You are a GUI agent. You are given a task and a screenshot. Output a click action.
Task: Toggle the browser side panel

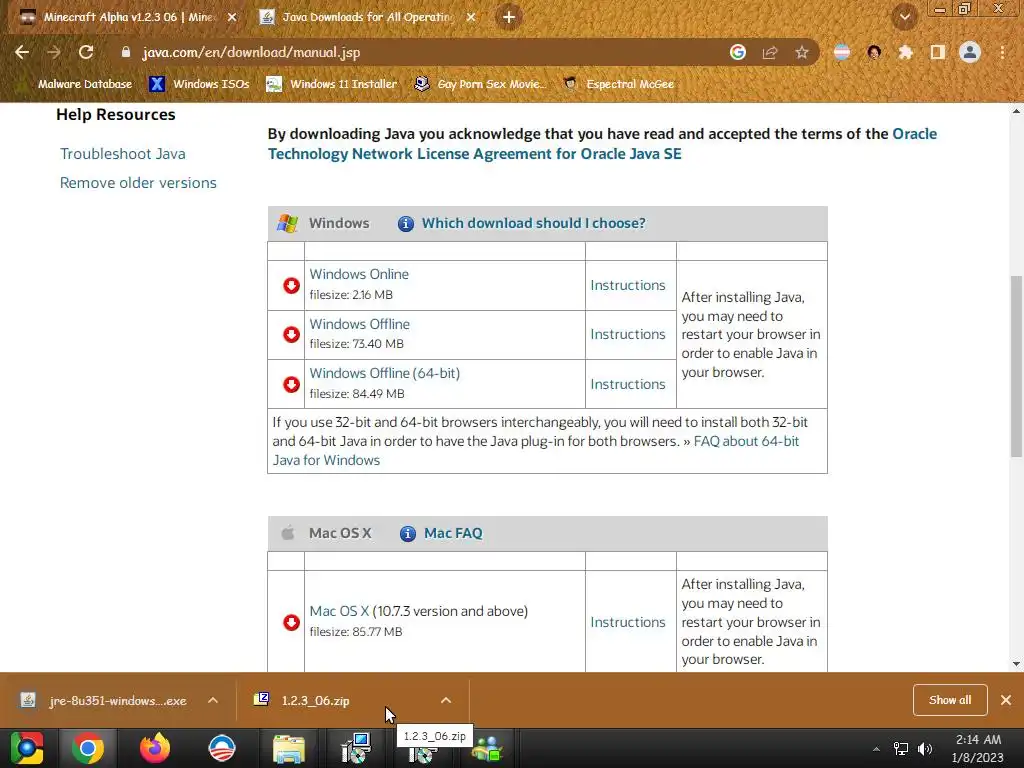(938, 52)
